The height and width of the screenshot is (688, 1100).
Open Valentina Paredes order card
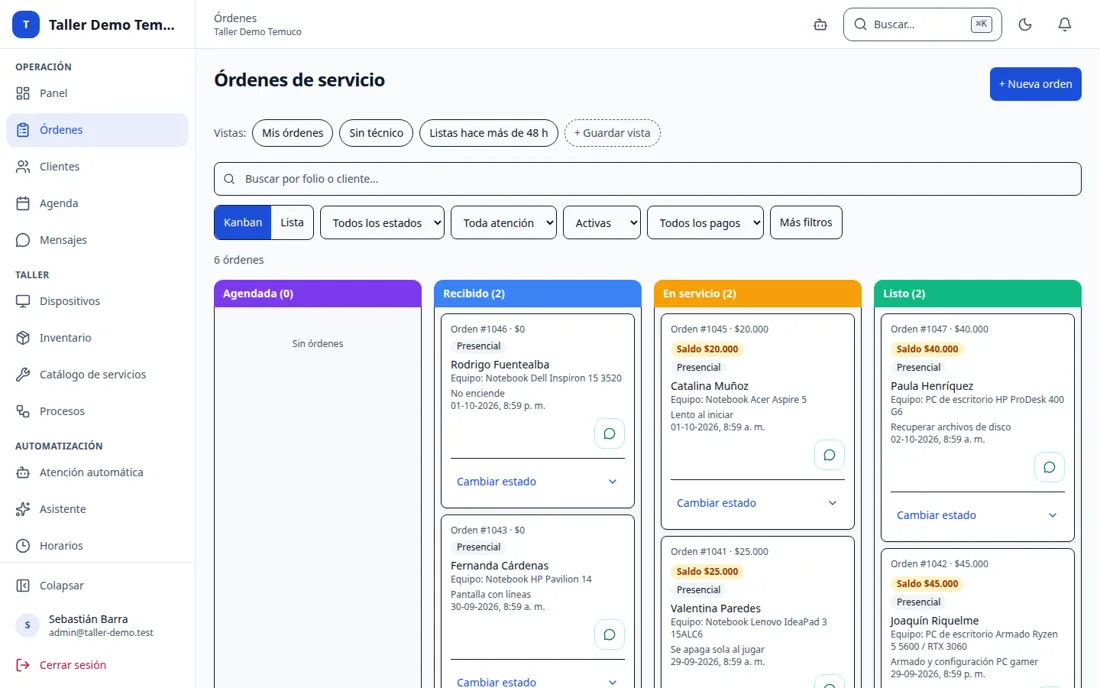pos(758,612)
